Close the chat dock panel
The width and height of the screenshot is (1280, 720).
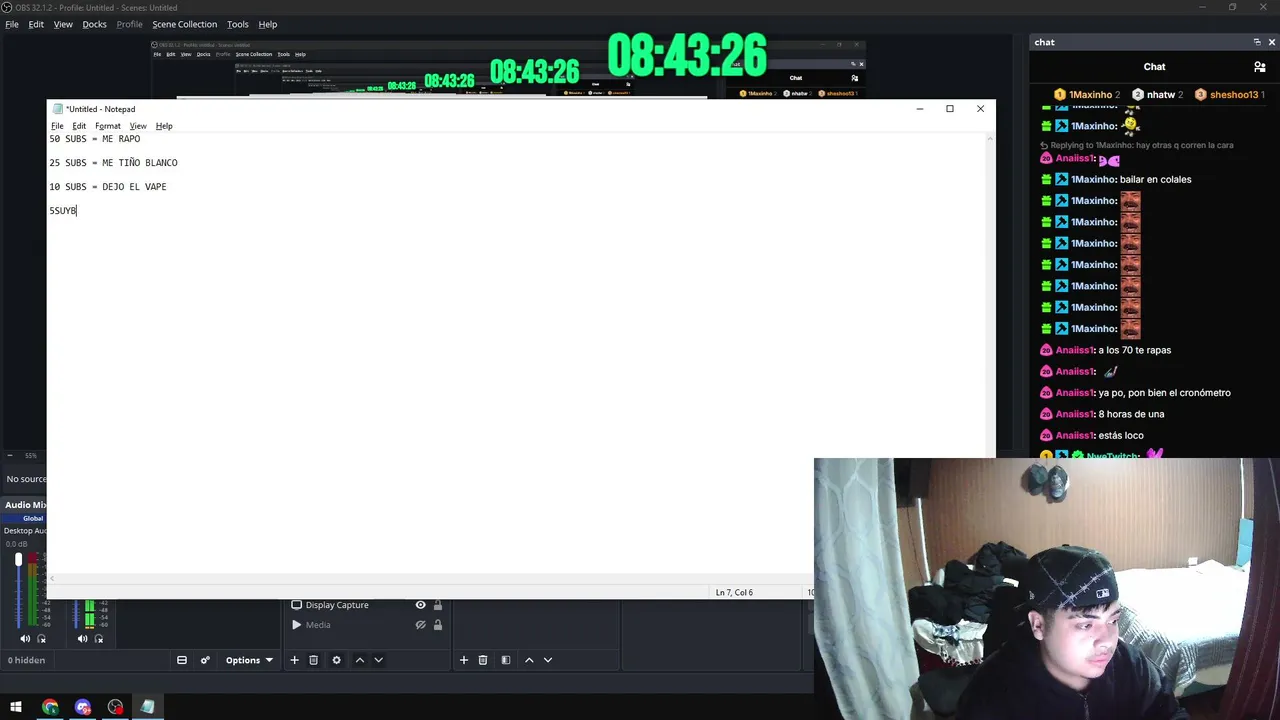(x=1272, y=42)
